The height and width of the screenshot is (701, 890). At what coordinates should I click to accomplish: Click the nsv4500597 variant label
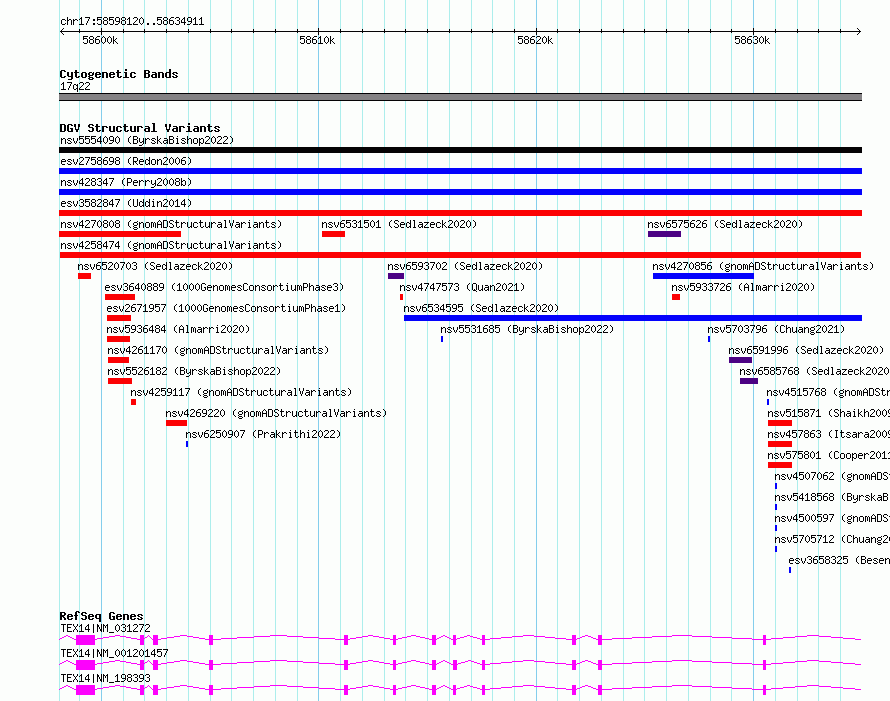[832, 518]
